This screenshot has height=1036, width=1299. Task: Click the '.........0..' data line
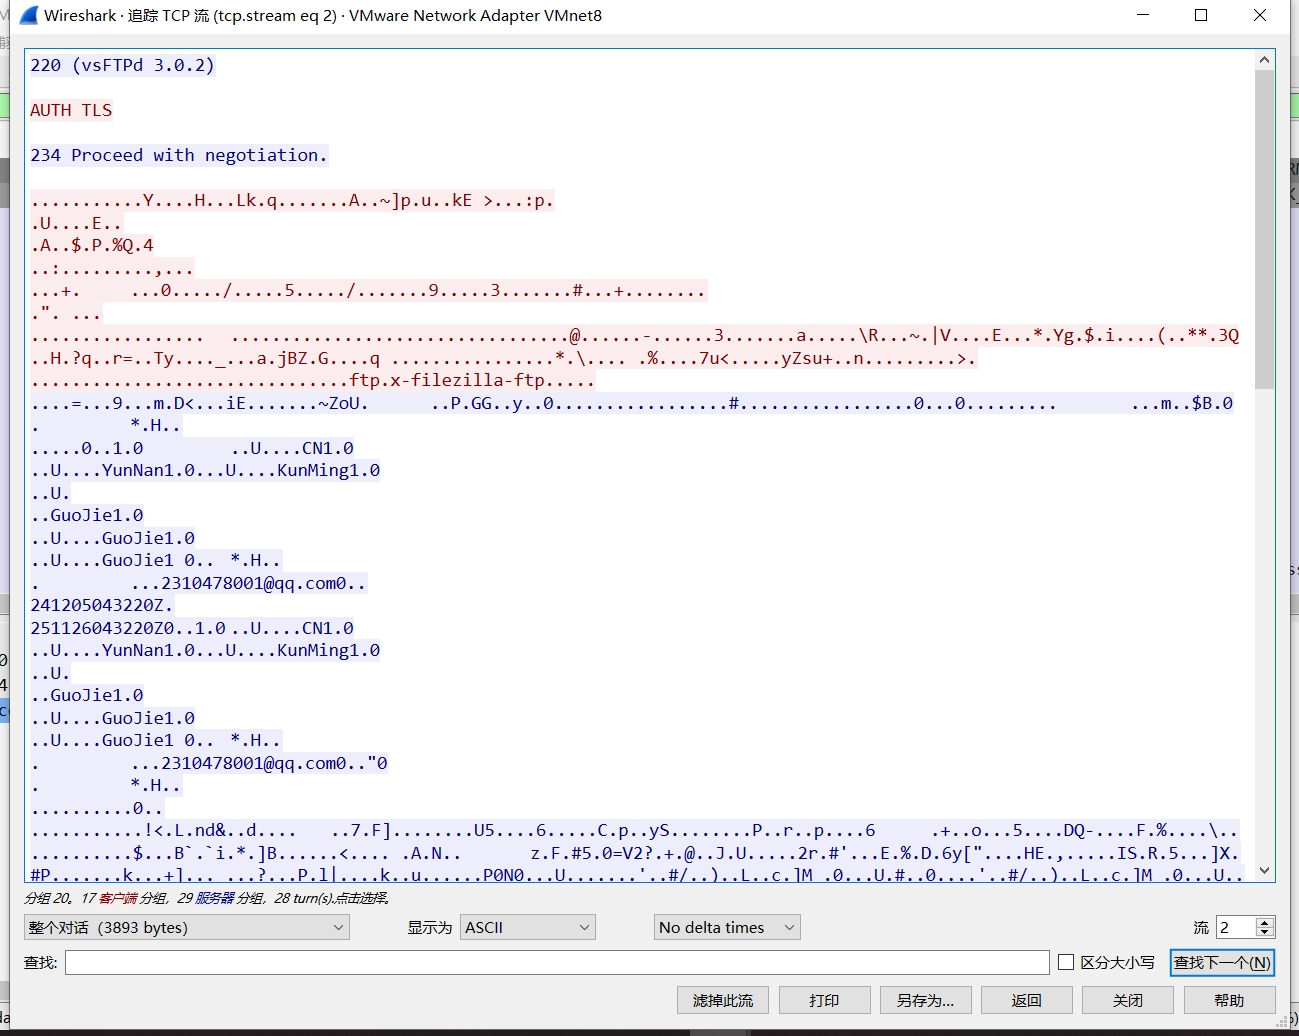[97, 808]
